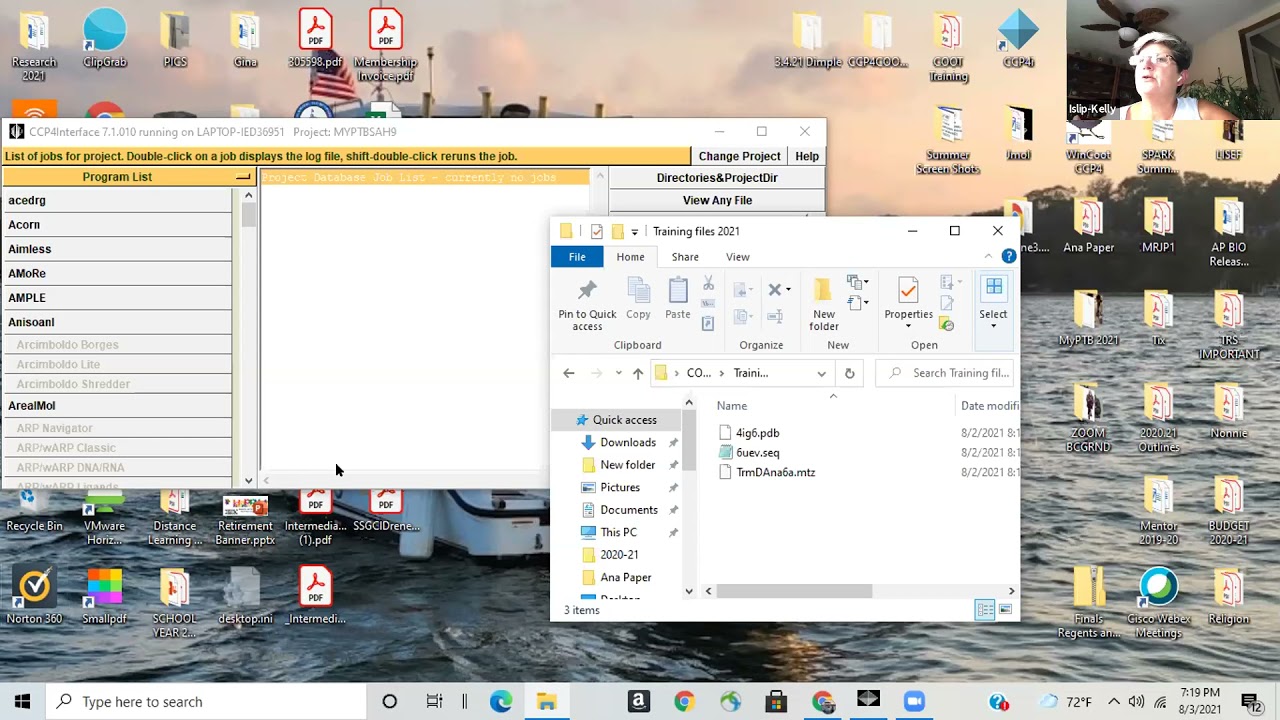Click Explorer horizontal scrollbar thumb
The height and width of the screenshot is (720, 1280).
point(796,591)
